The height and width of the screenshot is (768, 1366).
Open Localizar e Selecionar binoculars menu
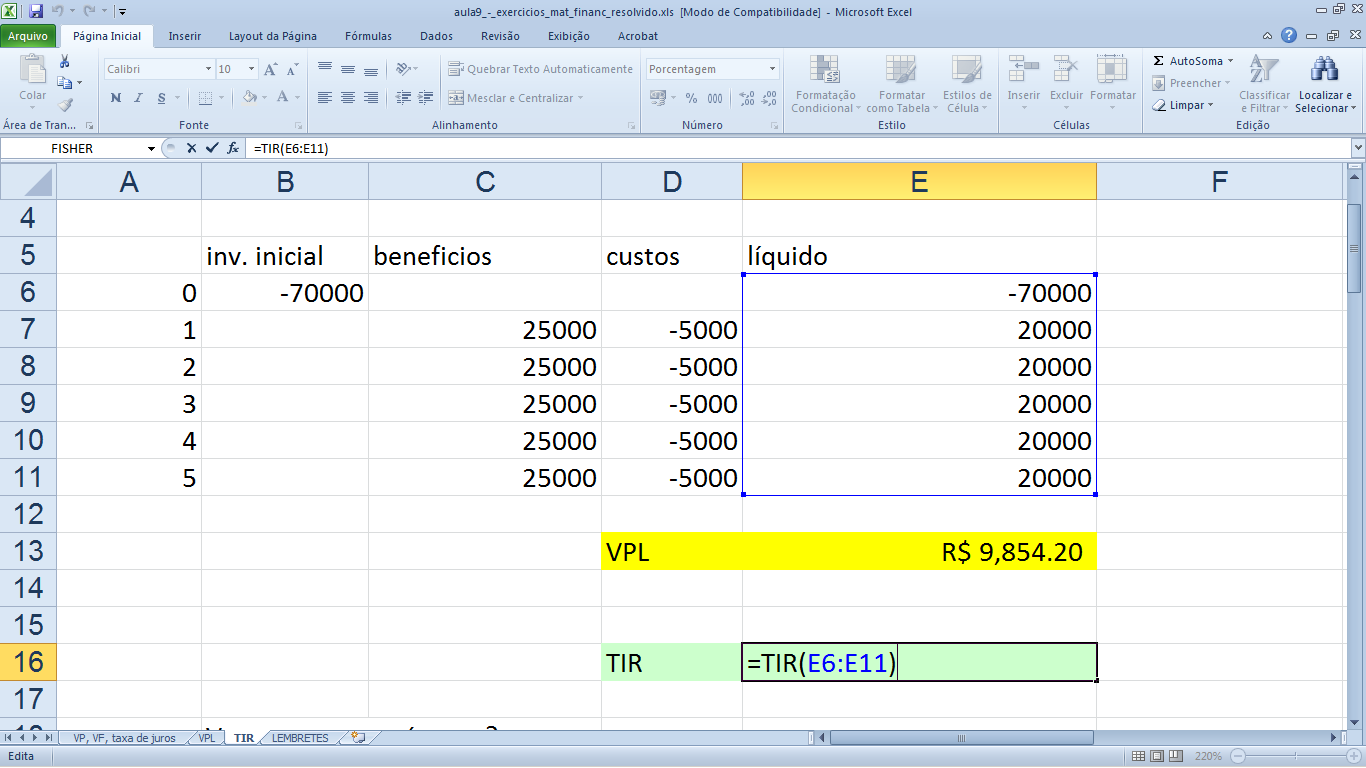[1325, 84]
